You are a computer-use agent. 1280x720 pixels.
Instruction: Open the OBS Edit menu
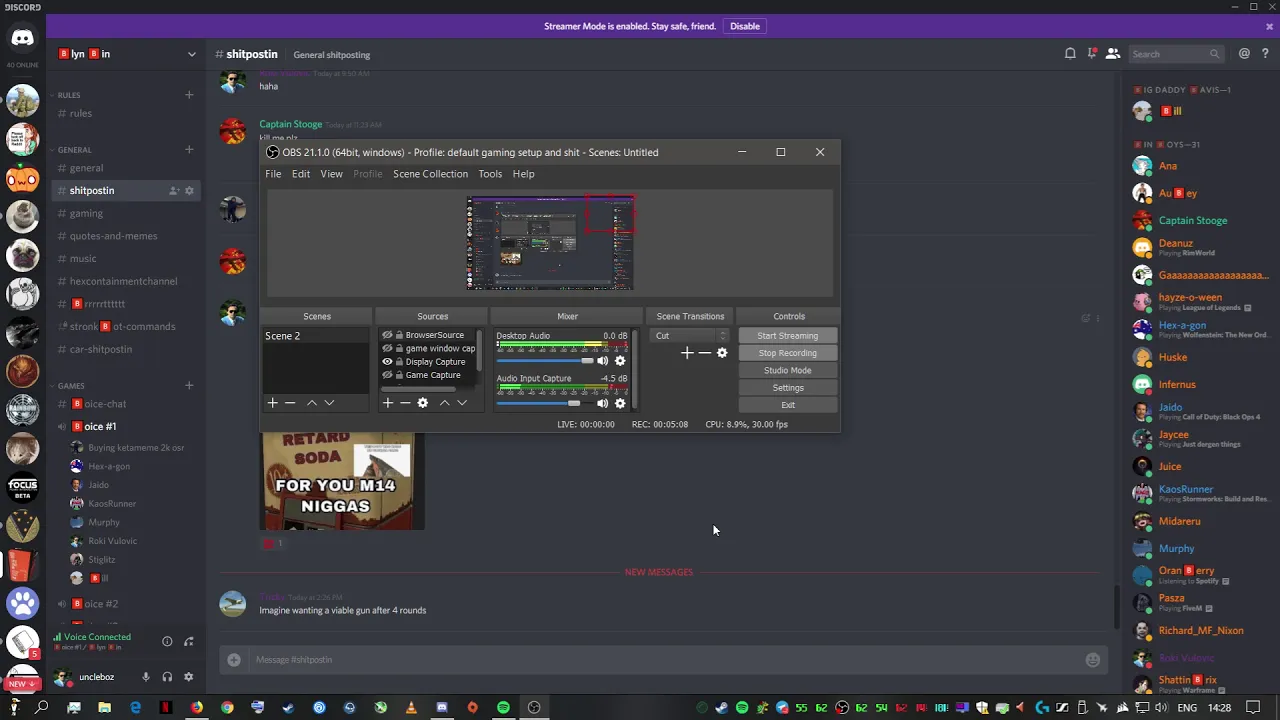pos(301,174)
